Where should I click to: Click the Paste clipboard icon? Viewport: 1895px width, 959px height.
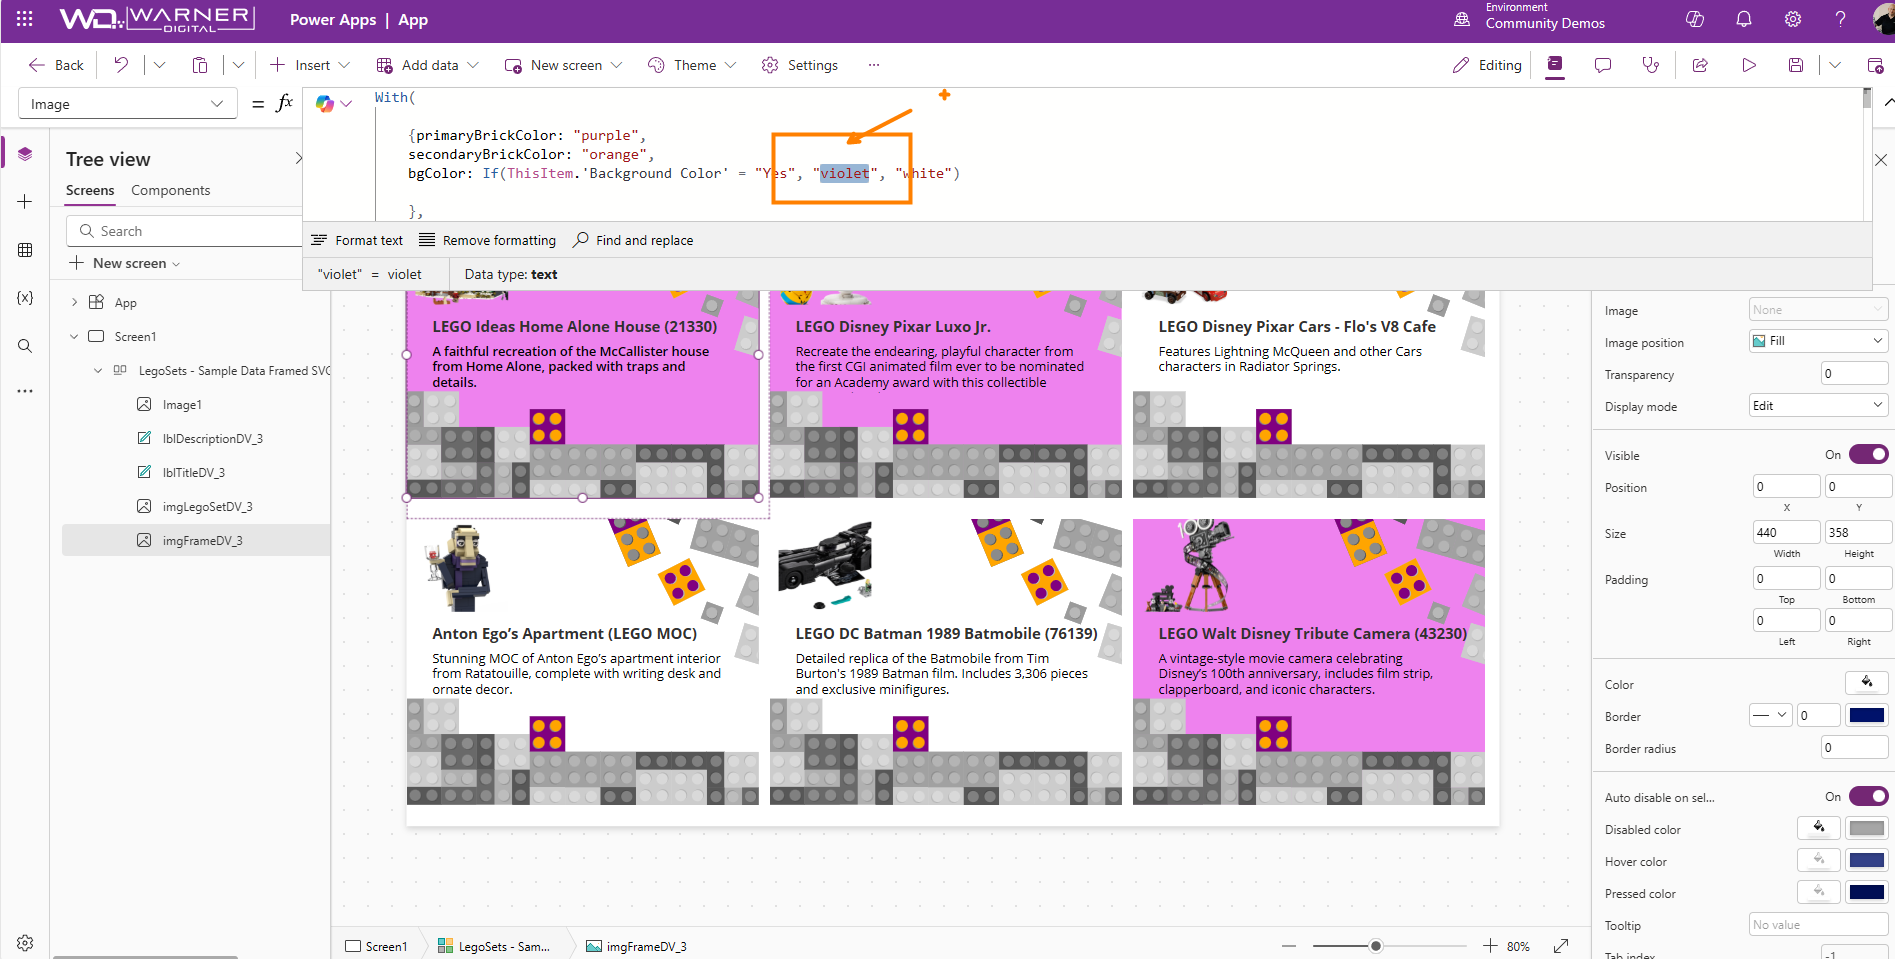[200, 65]
